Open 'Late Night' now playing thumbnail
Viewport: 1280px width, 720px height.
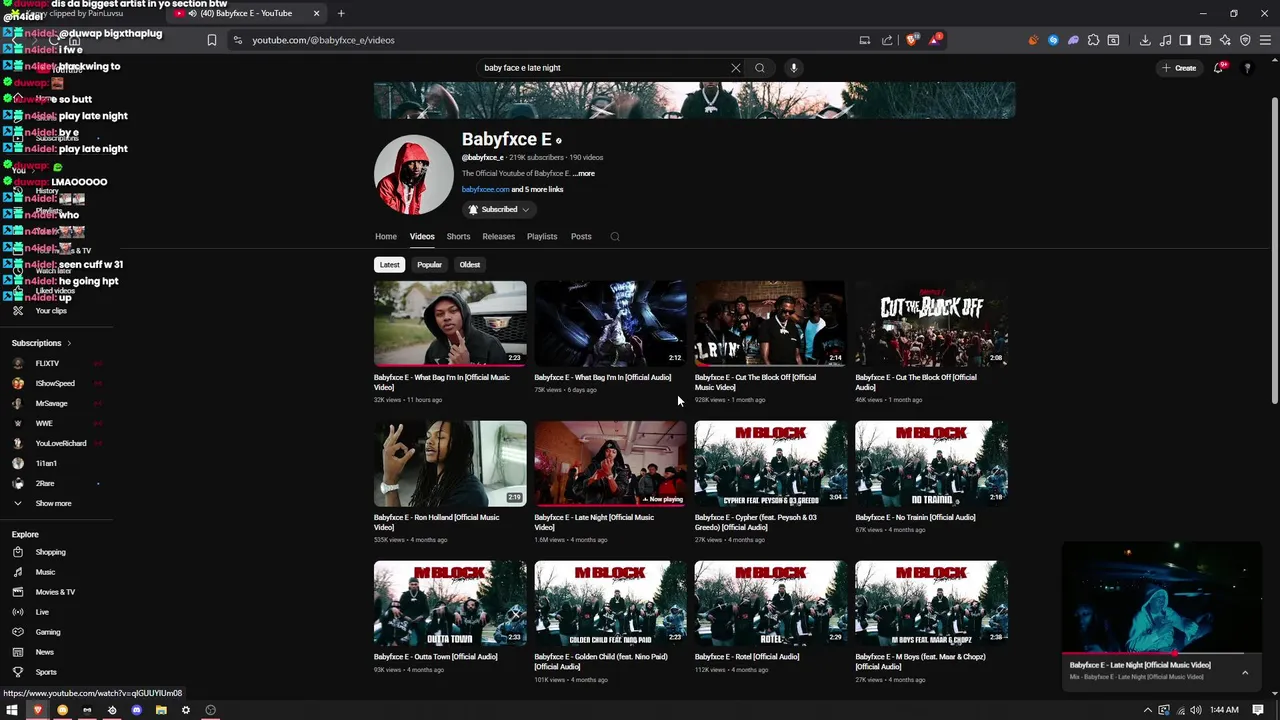click(x=610, y=463)
